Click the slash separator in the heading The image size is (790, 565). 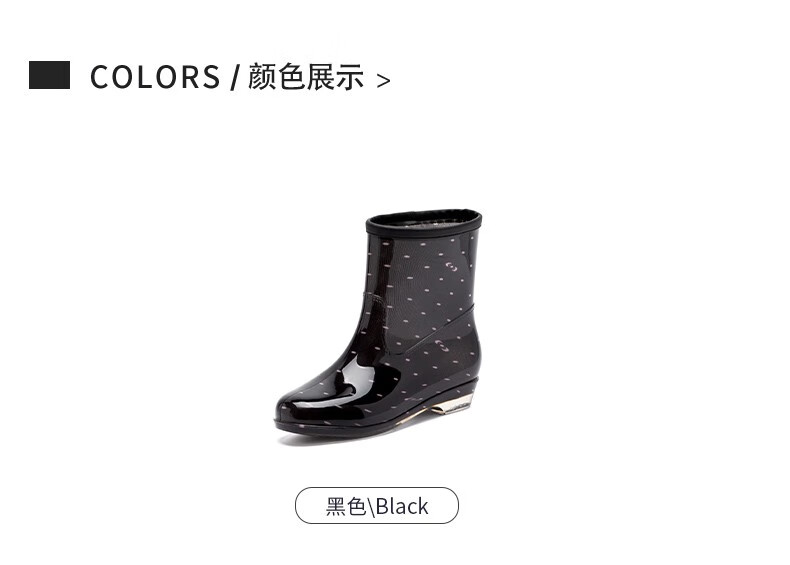coord(234,77)
